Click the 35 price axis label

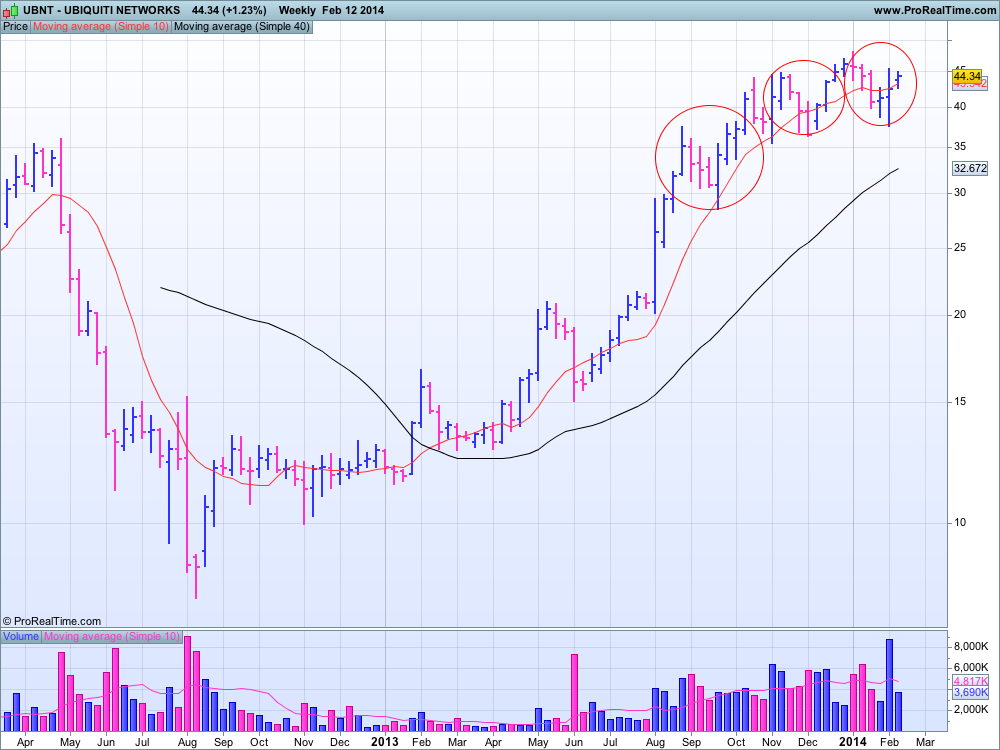[959, 147]
